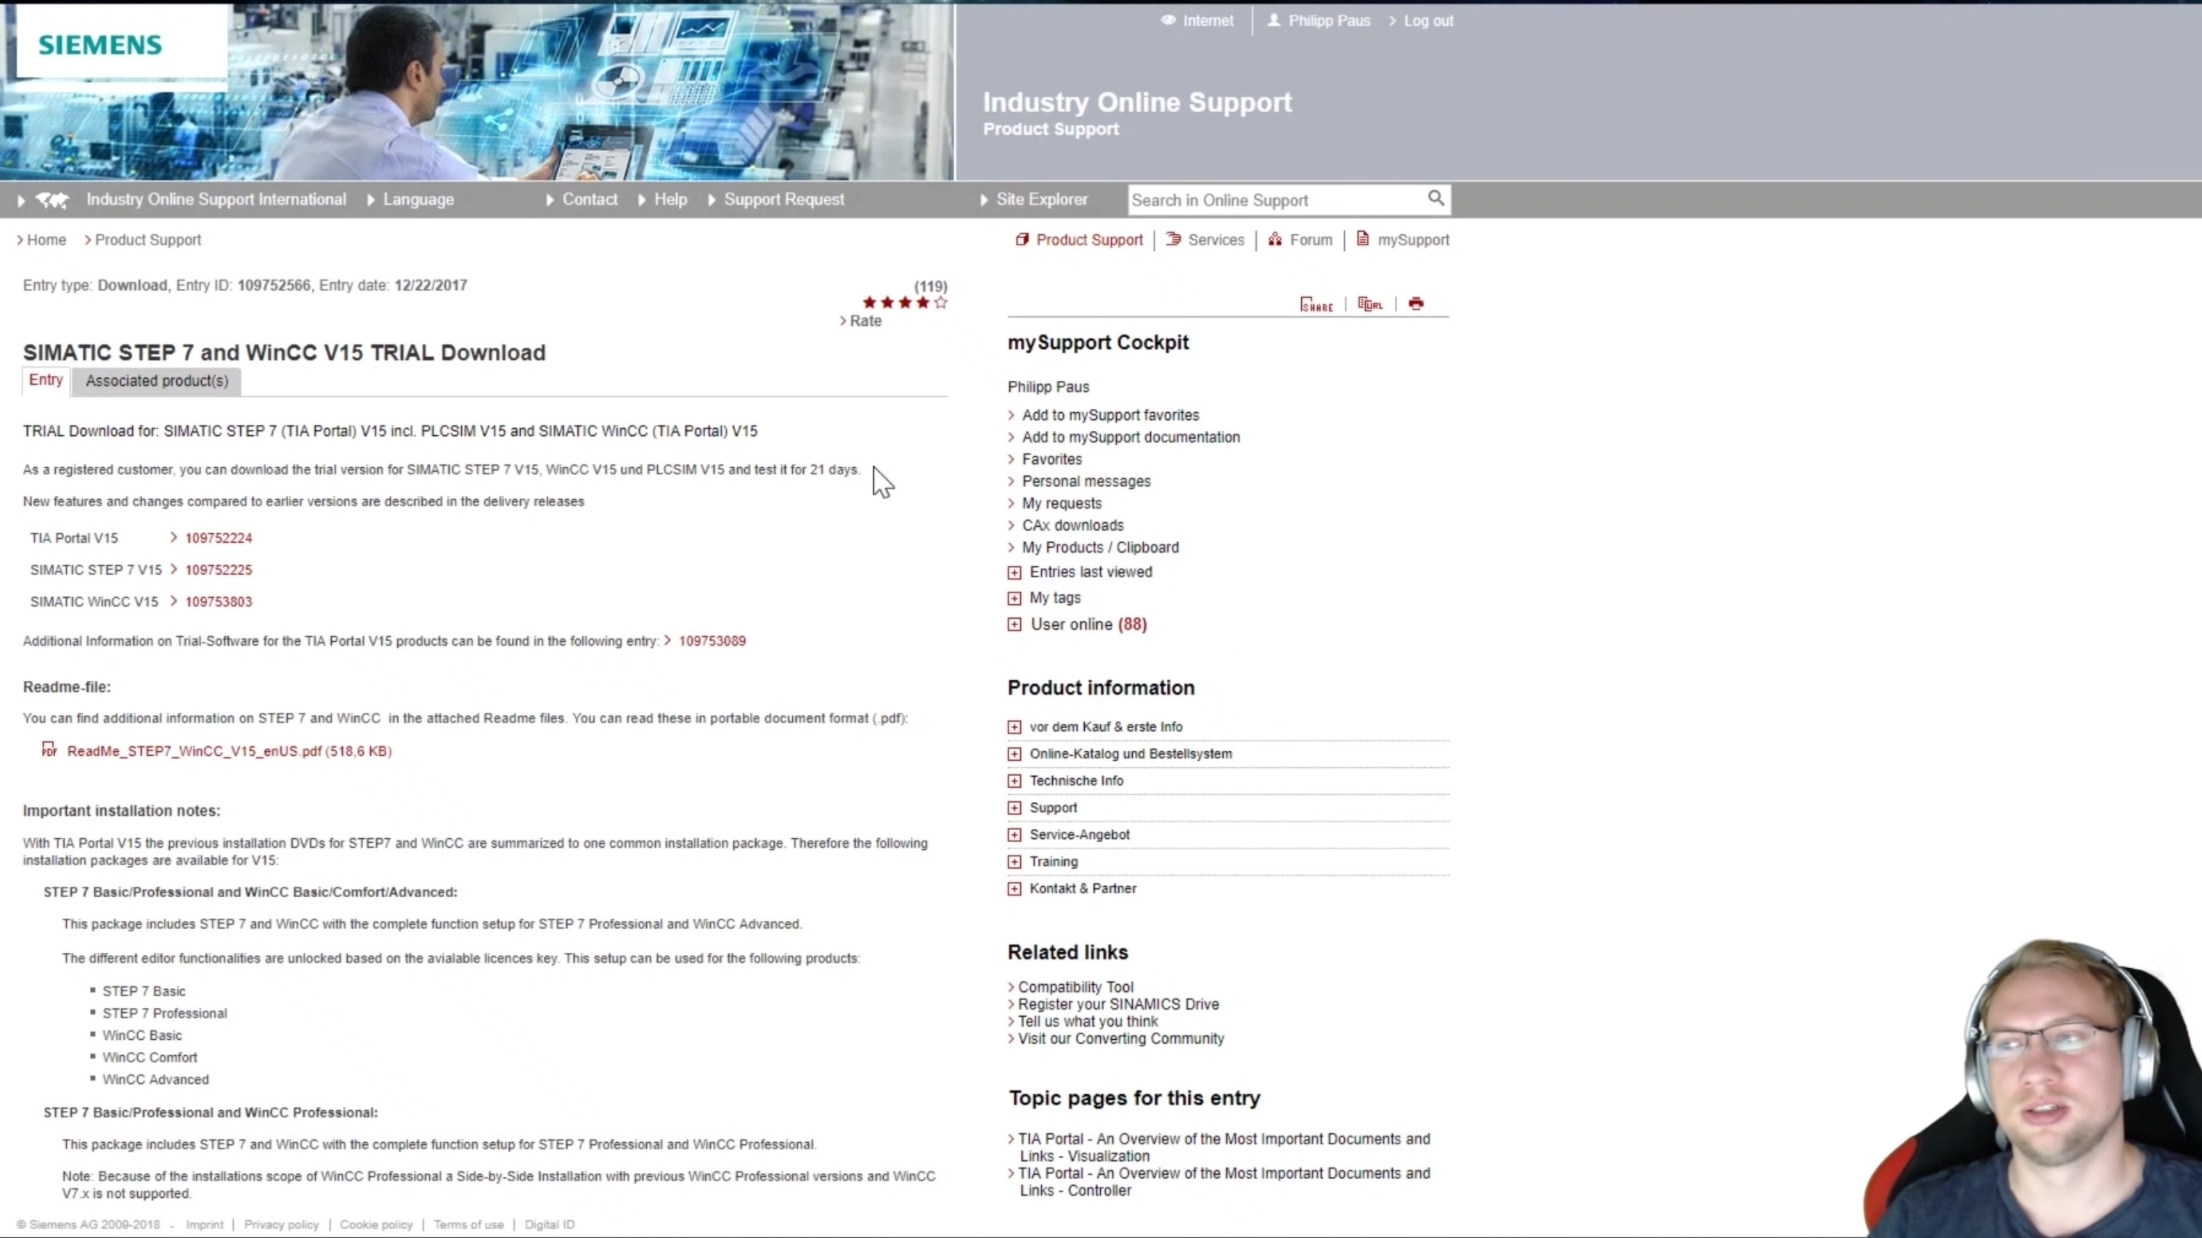Viewport: 2202px width, 1238px height.
Task: Open Privacy policy footer link
Action: coord(281,1224)
